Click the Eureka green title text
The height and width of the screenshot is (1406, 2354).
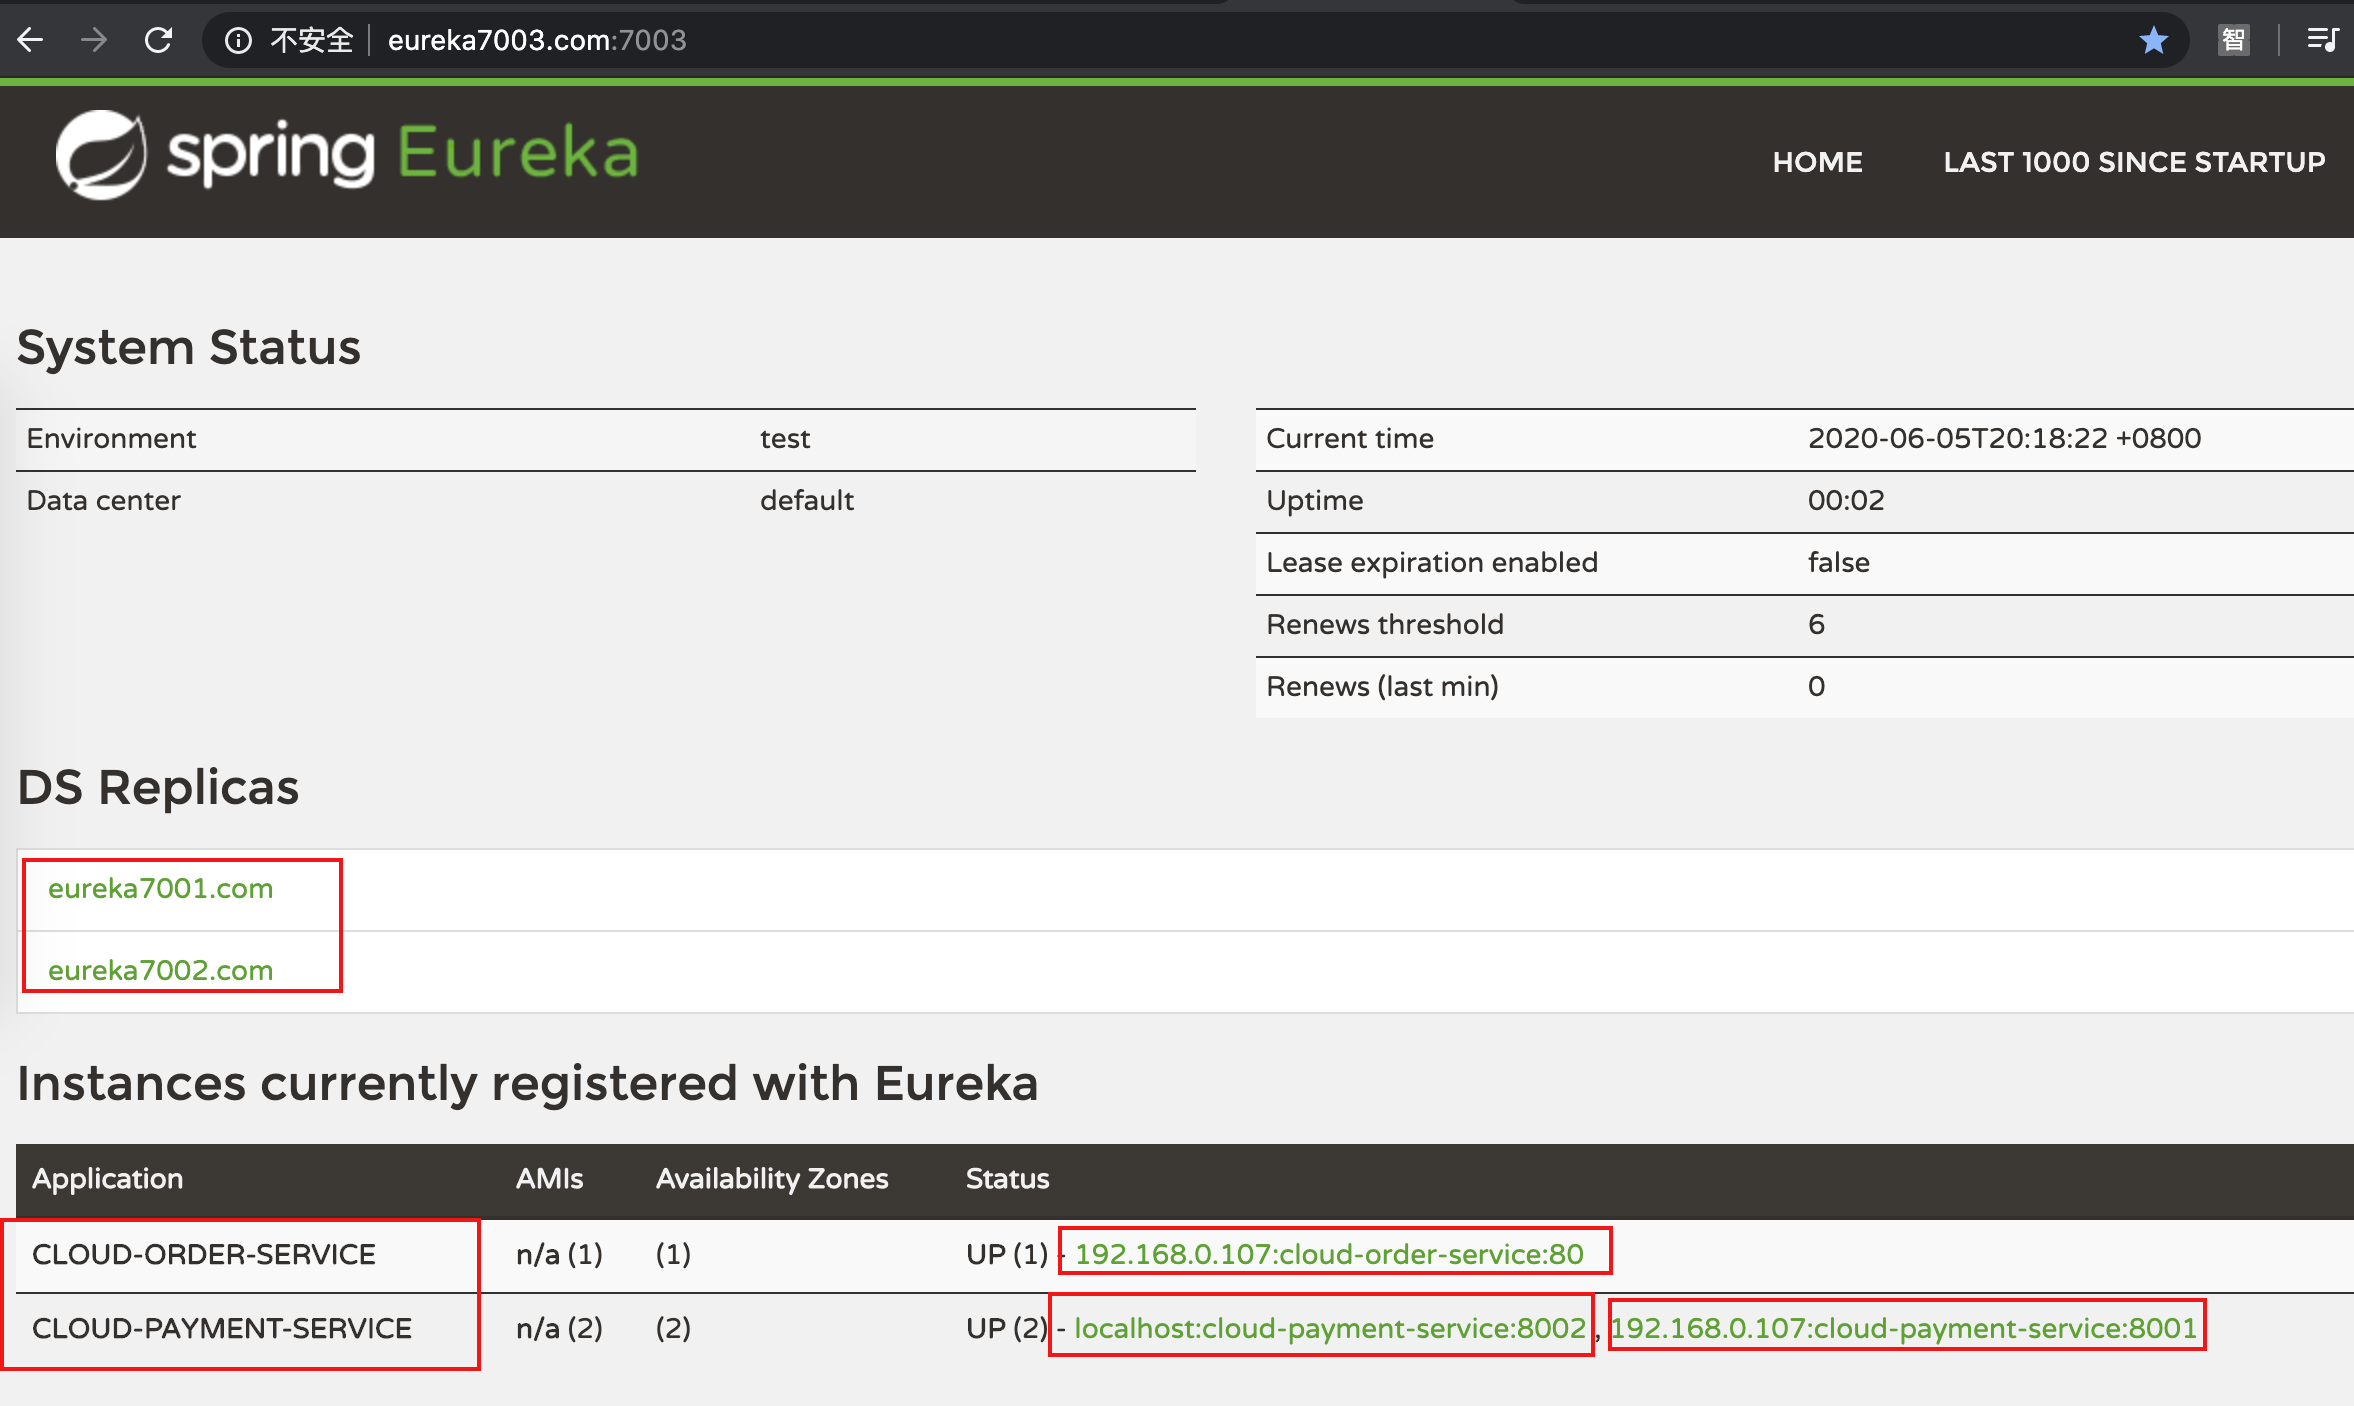tap(518, 153)
